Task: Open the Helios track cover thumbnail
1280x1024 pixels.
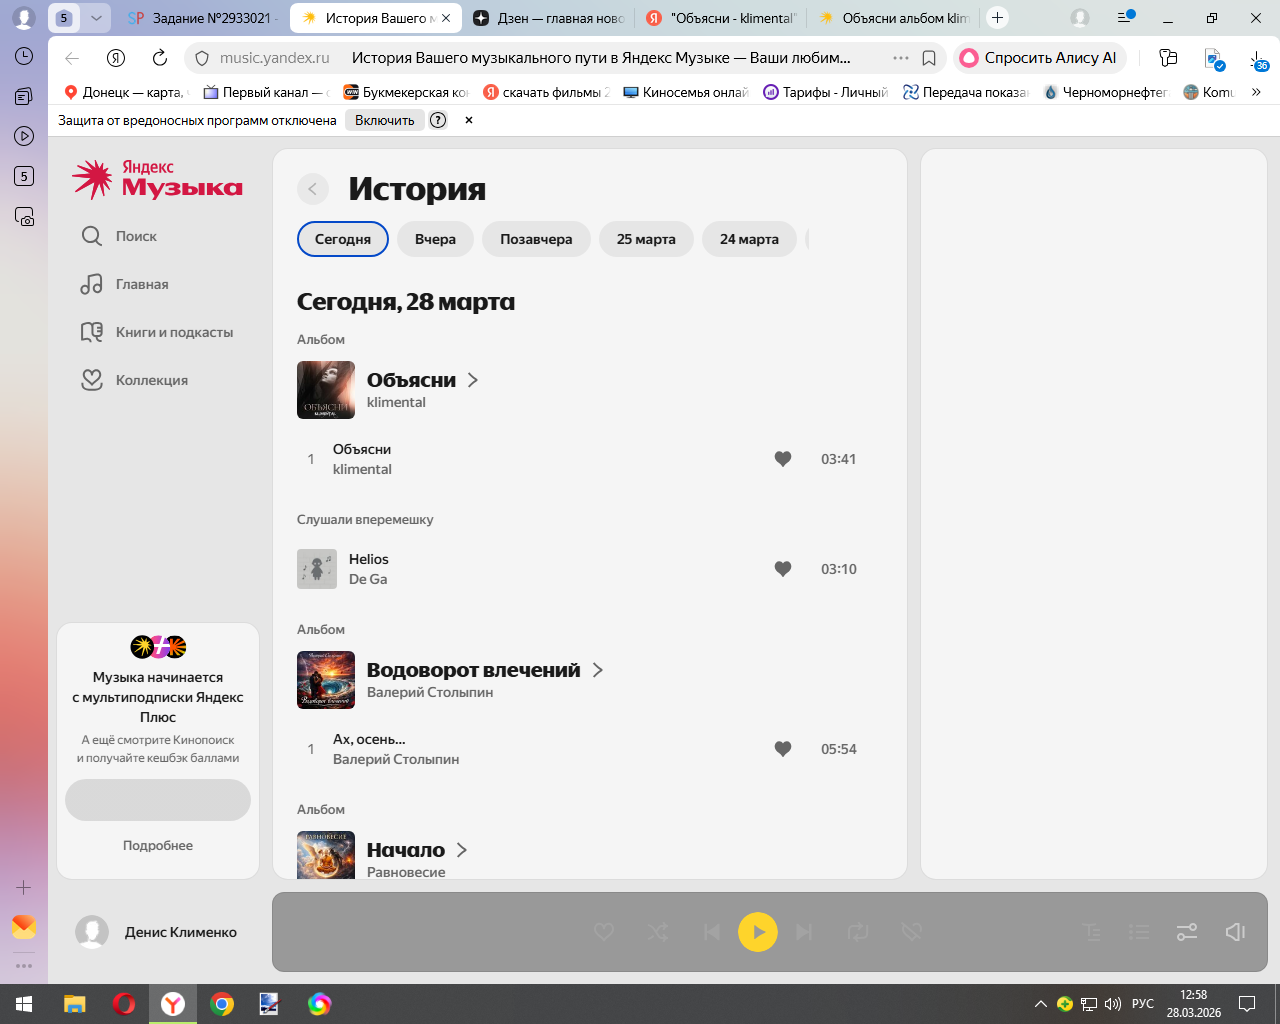Action: coord(317,569)
